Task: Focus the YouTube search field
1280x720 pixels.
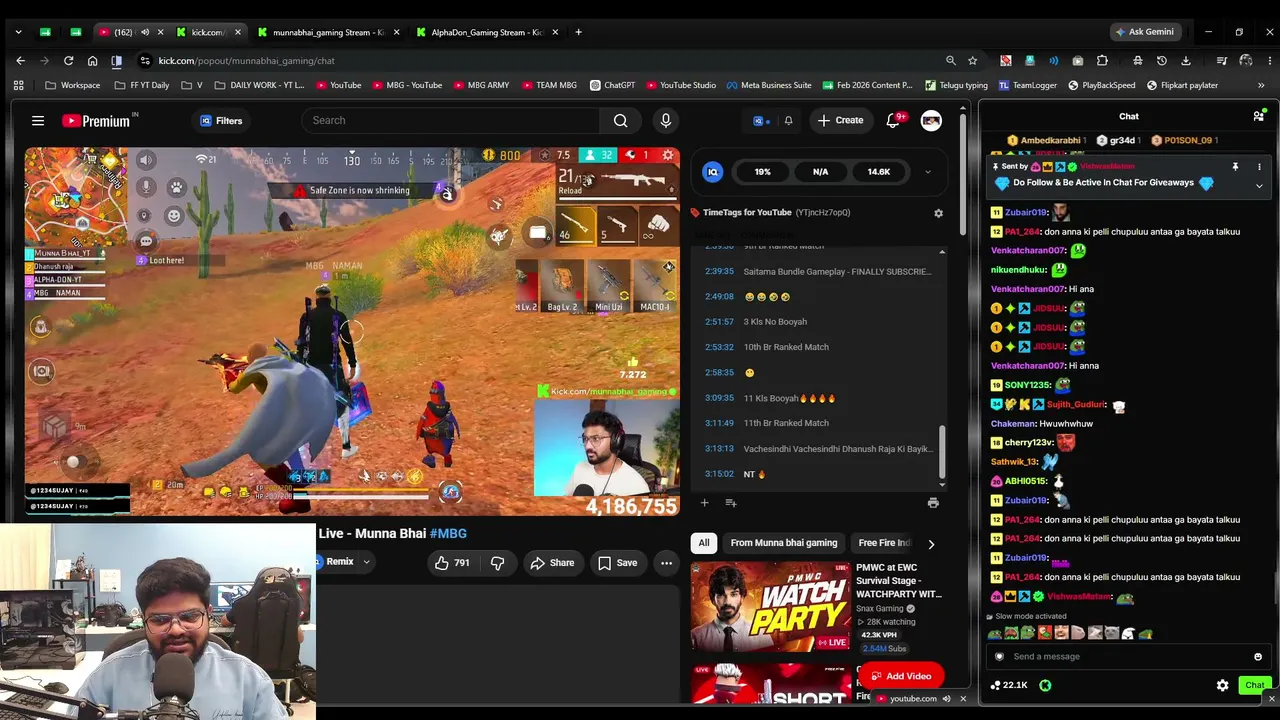Action: (x=451, y=121)
